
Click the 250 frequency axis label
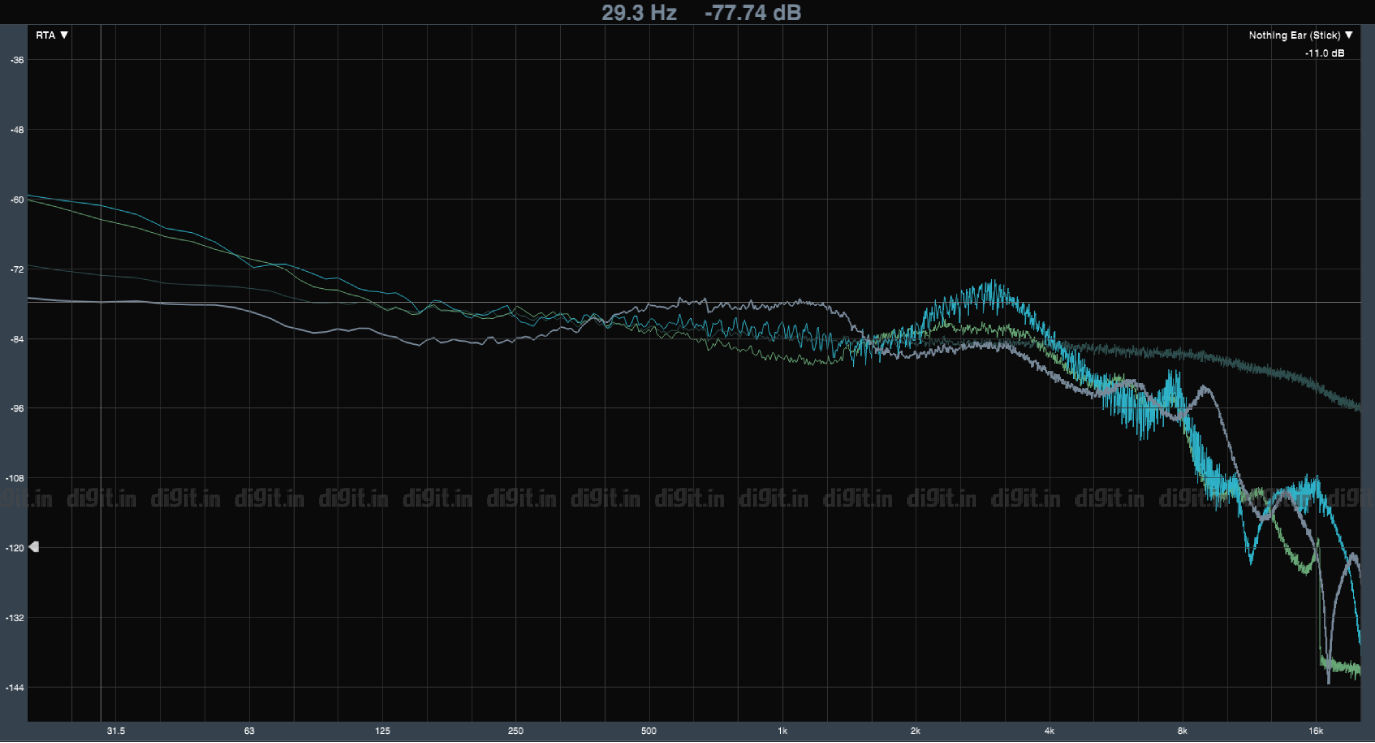[x=516, y=732]
